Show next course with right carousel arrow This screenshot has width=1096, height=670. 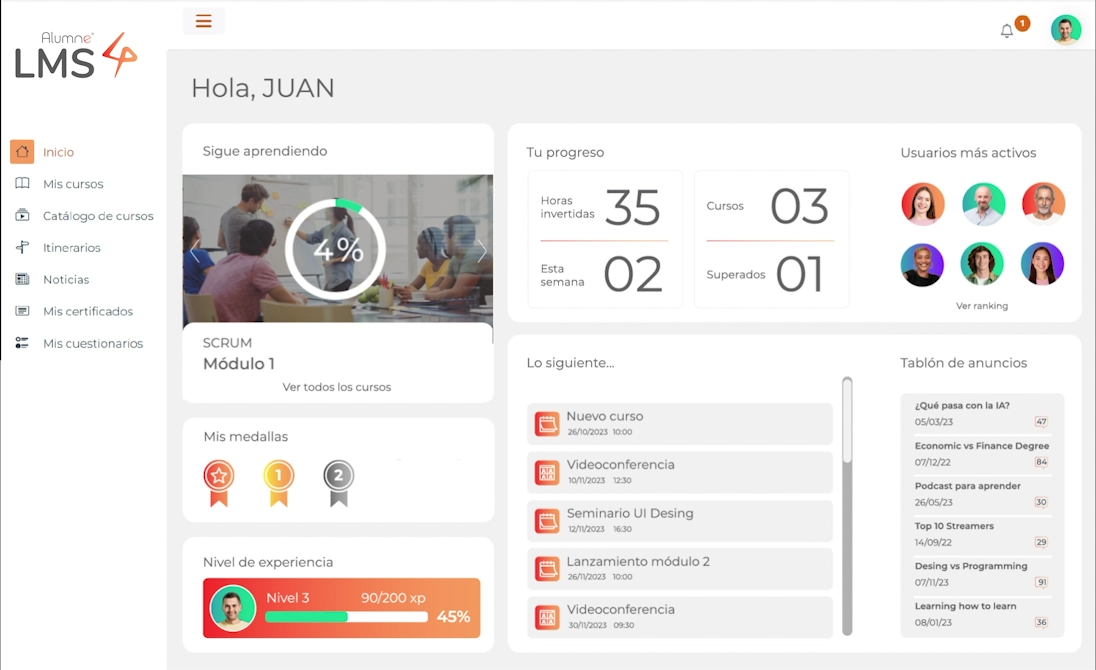click(481, 251)
